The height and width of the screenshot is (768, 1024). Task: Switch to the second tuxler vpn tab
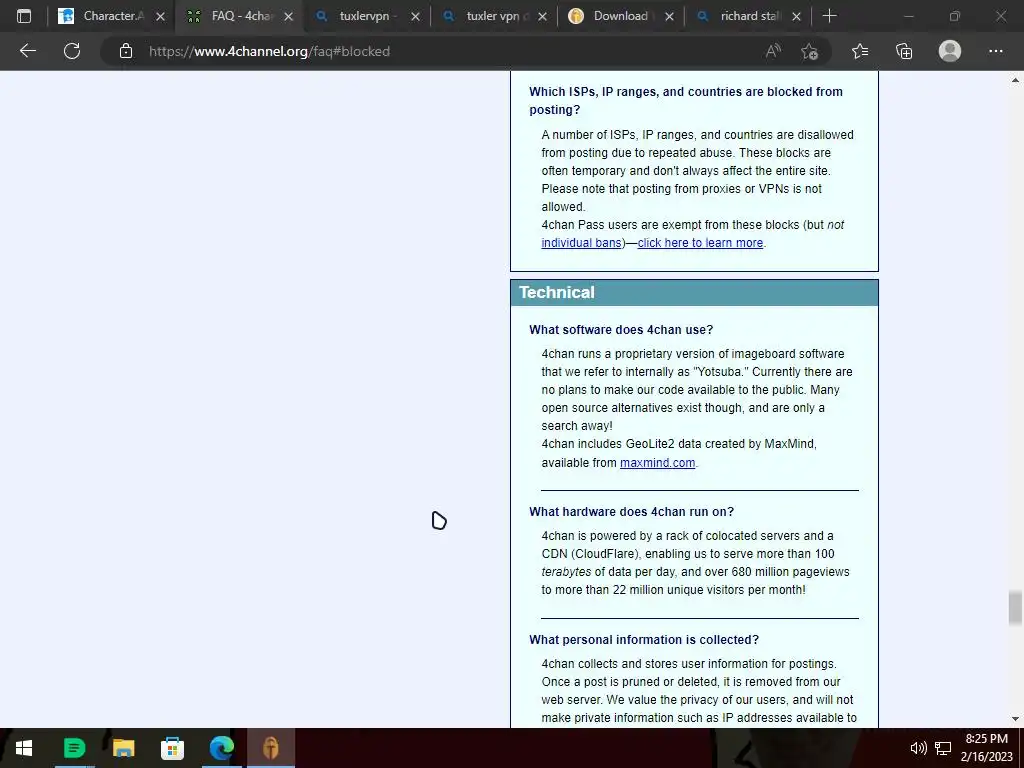(494, 16)
